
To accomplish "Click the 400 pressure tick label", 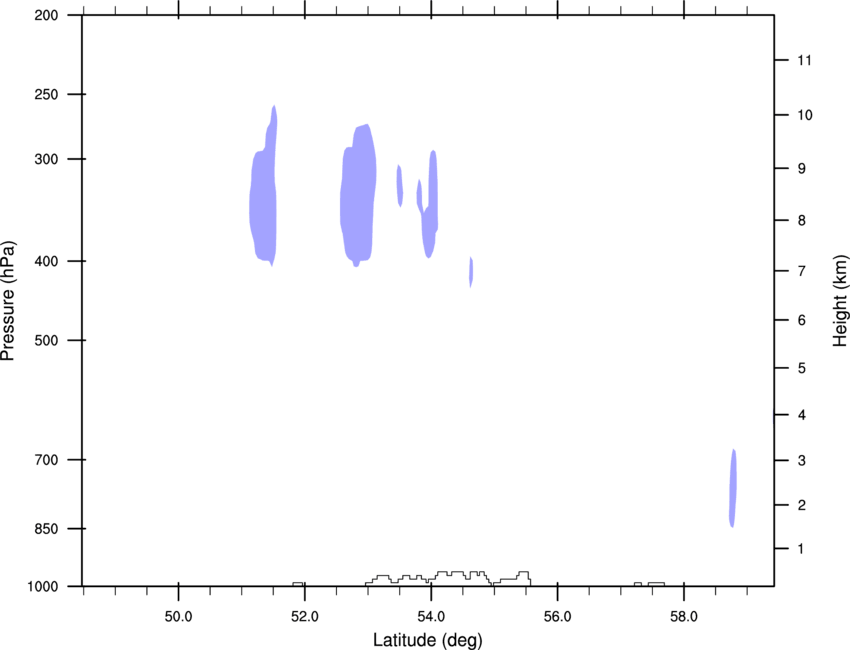I will click(x=46, y=261).
